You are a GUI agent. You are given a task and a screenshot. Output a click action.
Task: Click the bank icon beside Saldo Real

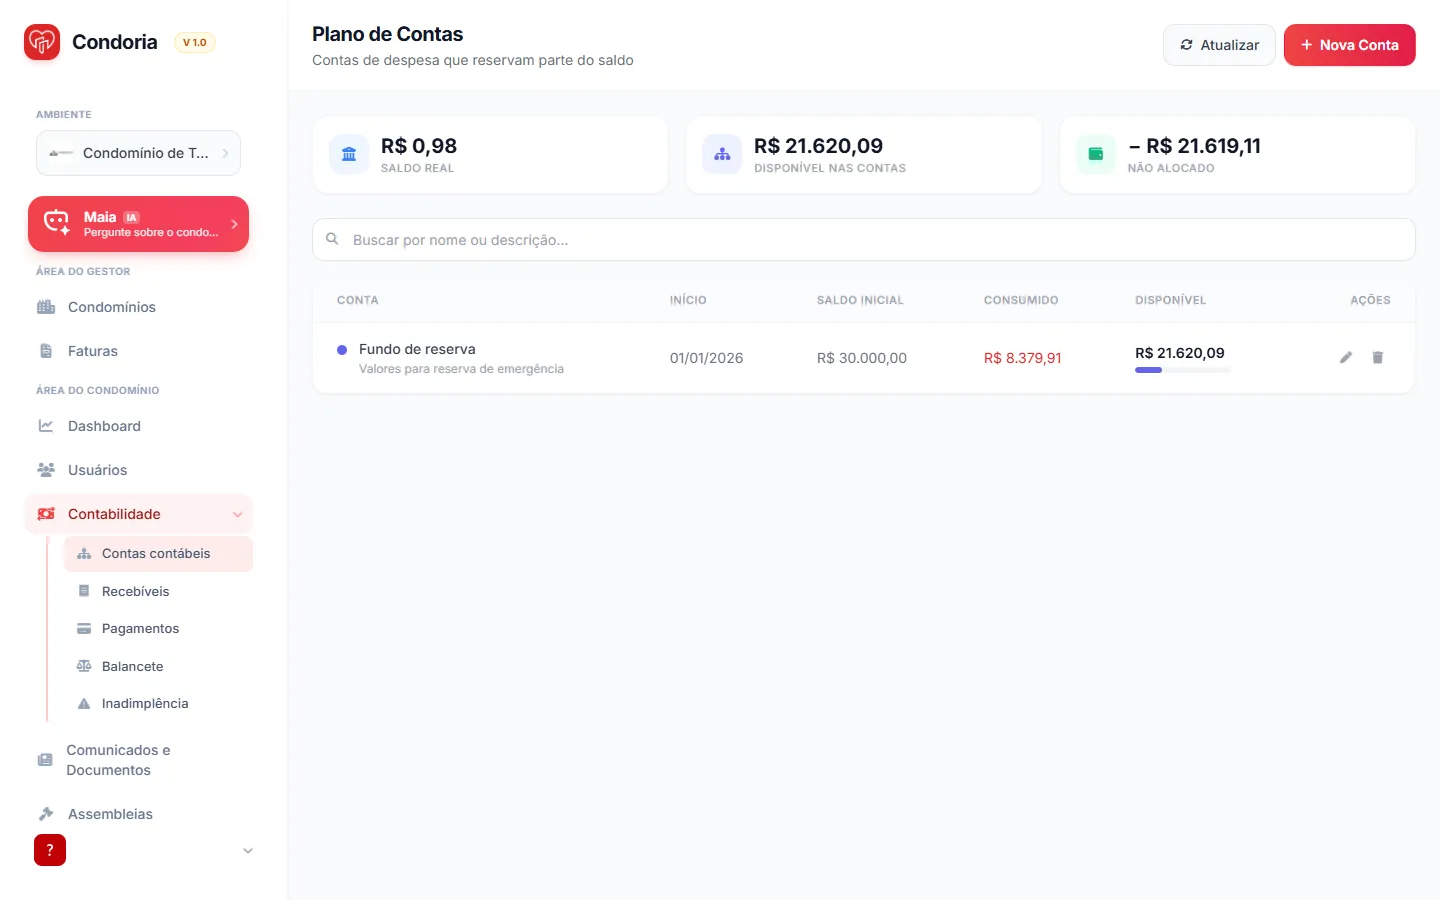(349, 155)
